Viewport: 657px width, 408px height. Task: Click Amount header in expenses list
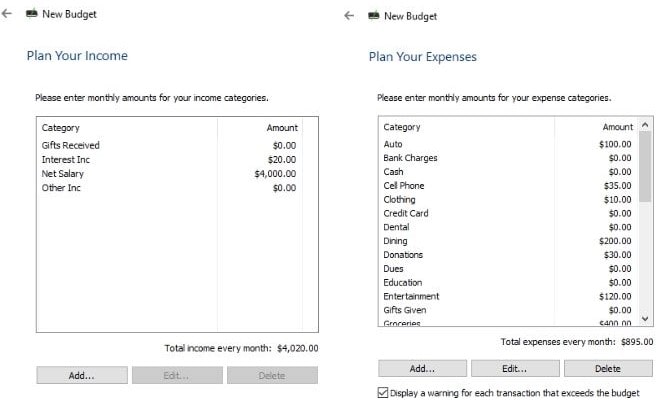[618, 127]
